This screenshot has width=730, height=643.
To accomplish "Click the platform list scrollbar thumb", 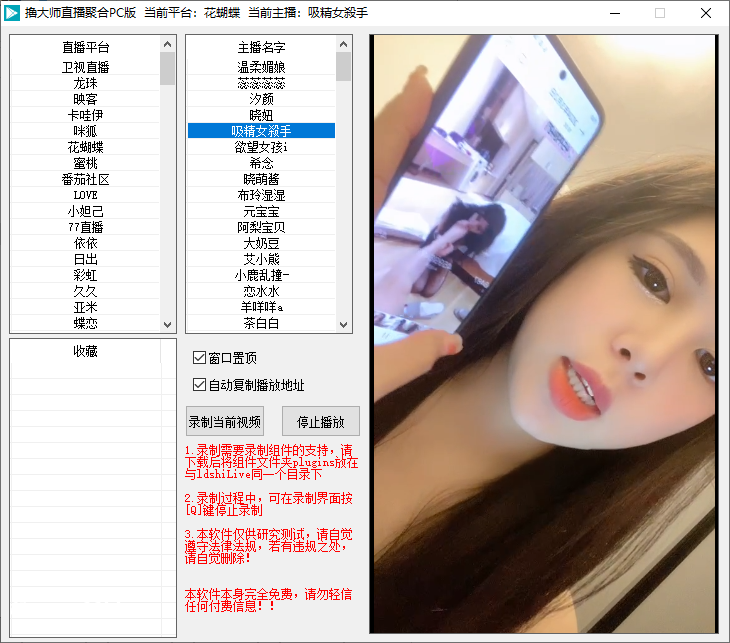I will click(x=168, y=68).
